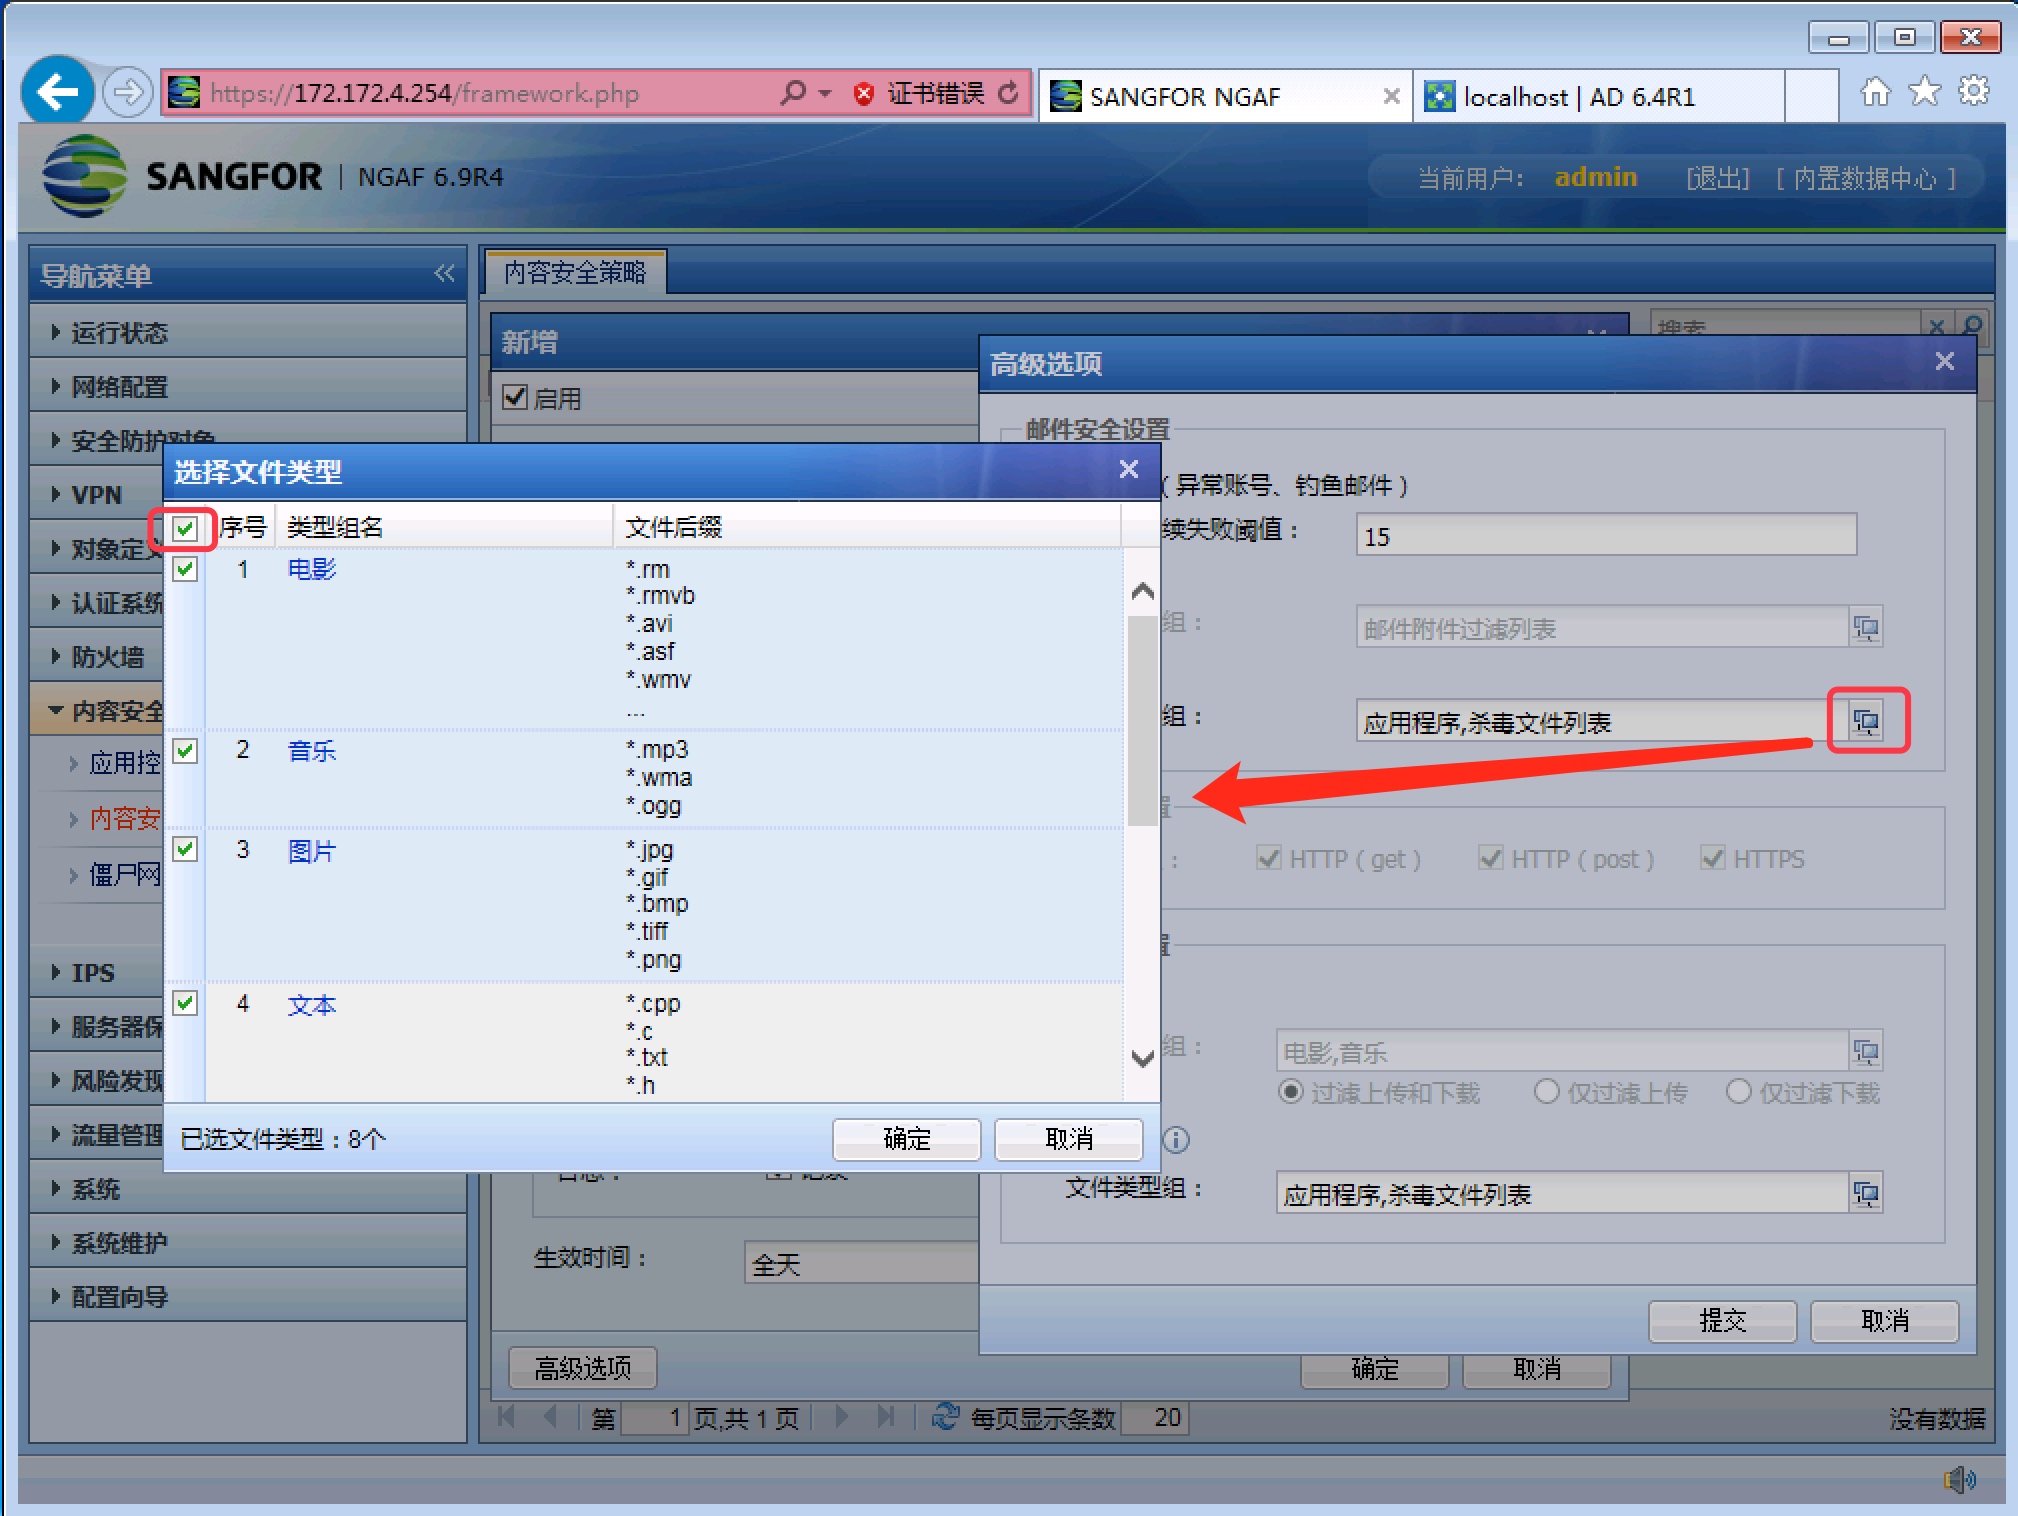Expand the 运行状态 navigation item
This screenshot has width=2018, height=1516.
coord(118,333)
